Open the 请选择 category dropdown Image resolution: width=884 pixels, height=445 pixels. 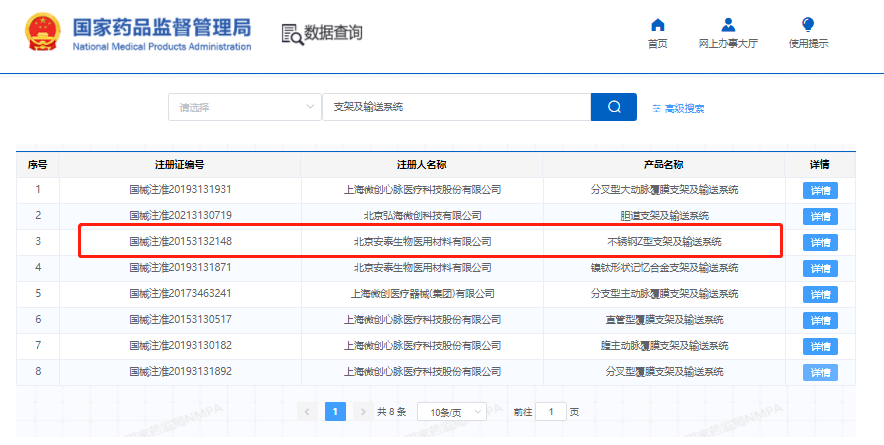tap(245, 107)
